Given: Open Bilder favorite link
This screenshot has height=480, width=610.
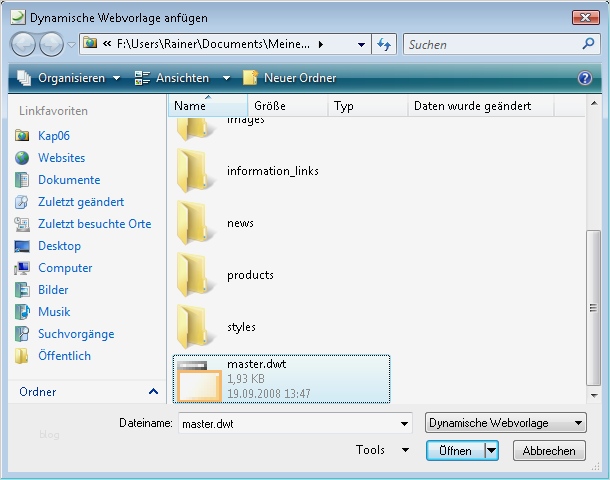Looking at the screenshot, I should pos(53,290).
